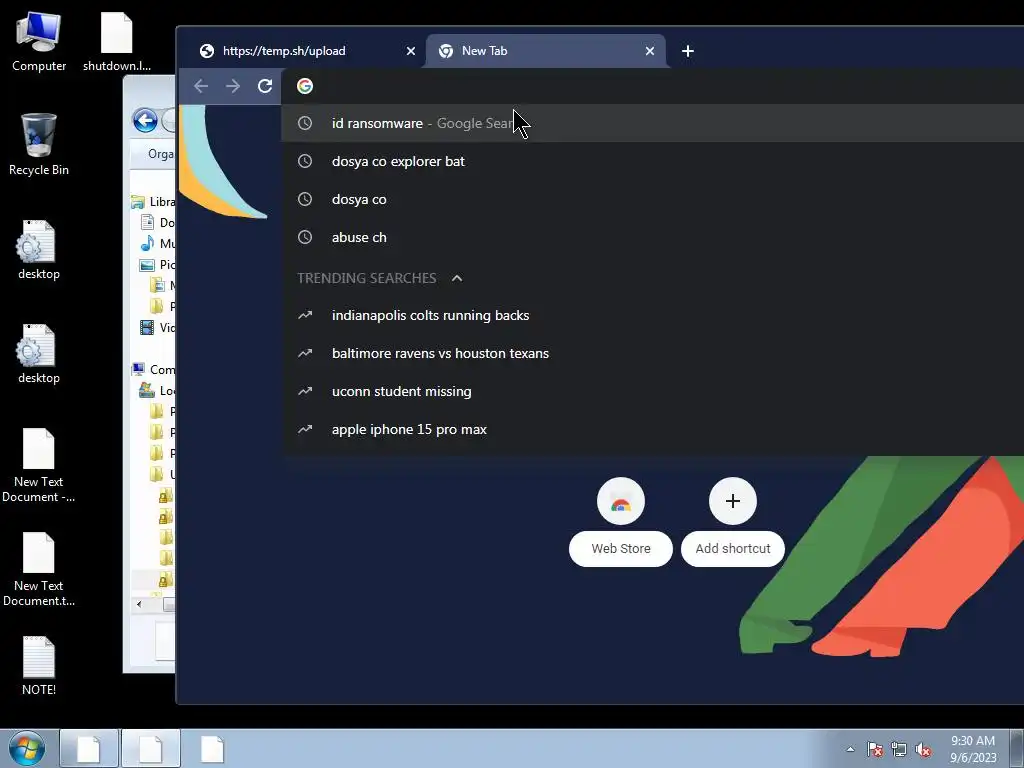
Task: Choose 'baltimore ravens vs houston texans' trend
Action: (x=652, y=353)
